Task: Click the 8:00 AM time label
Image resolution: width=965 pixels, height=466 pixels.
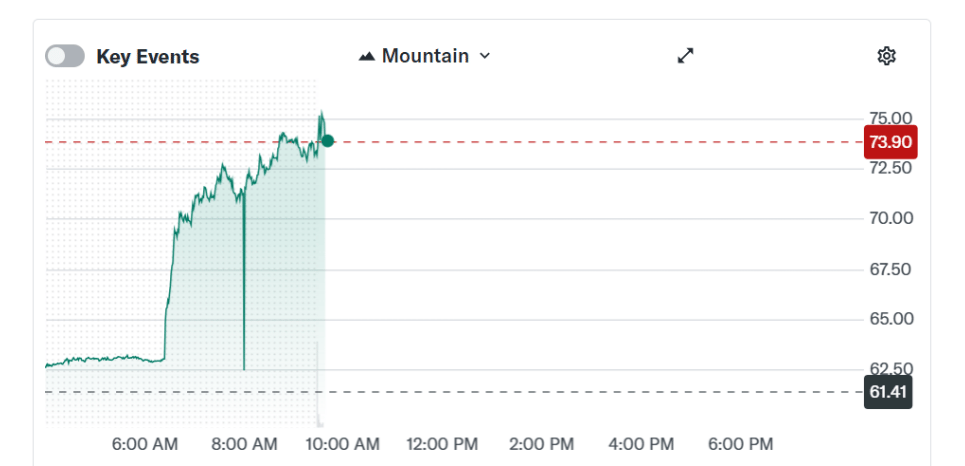Action: [244, 444]
